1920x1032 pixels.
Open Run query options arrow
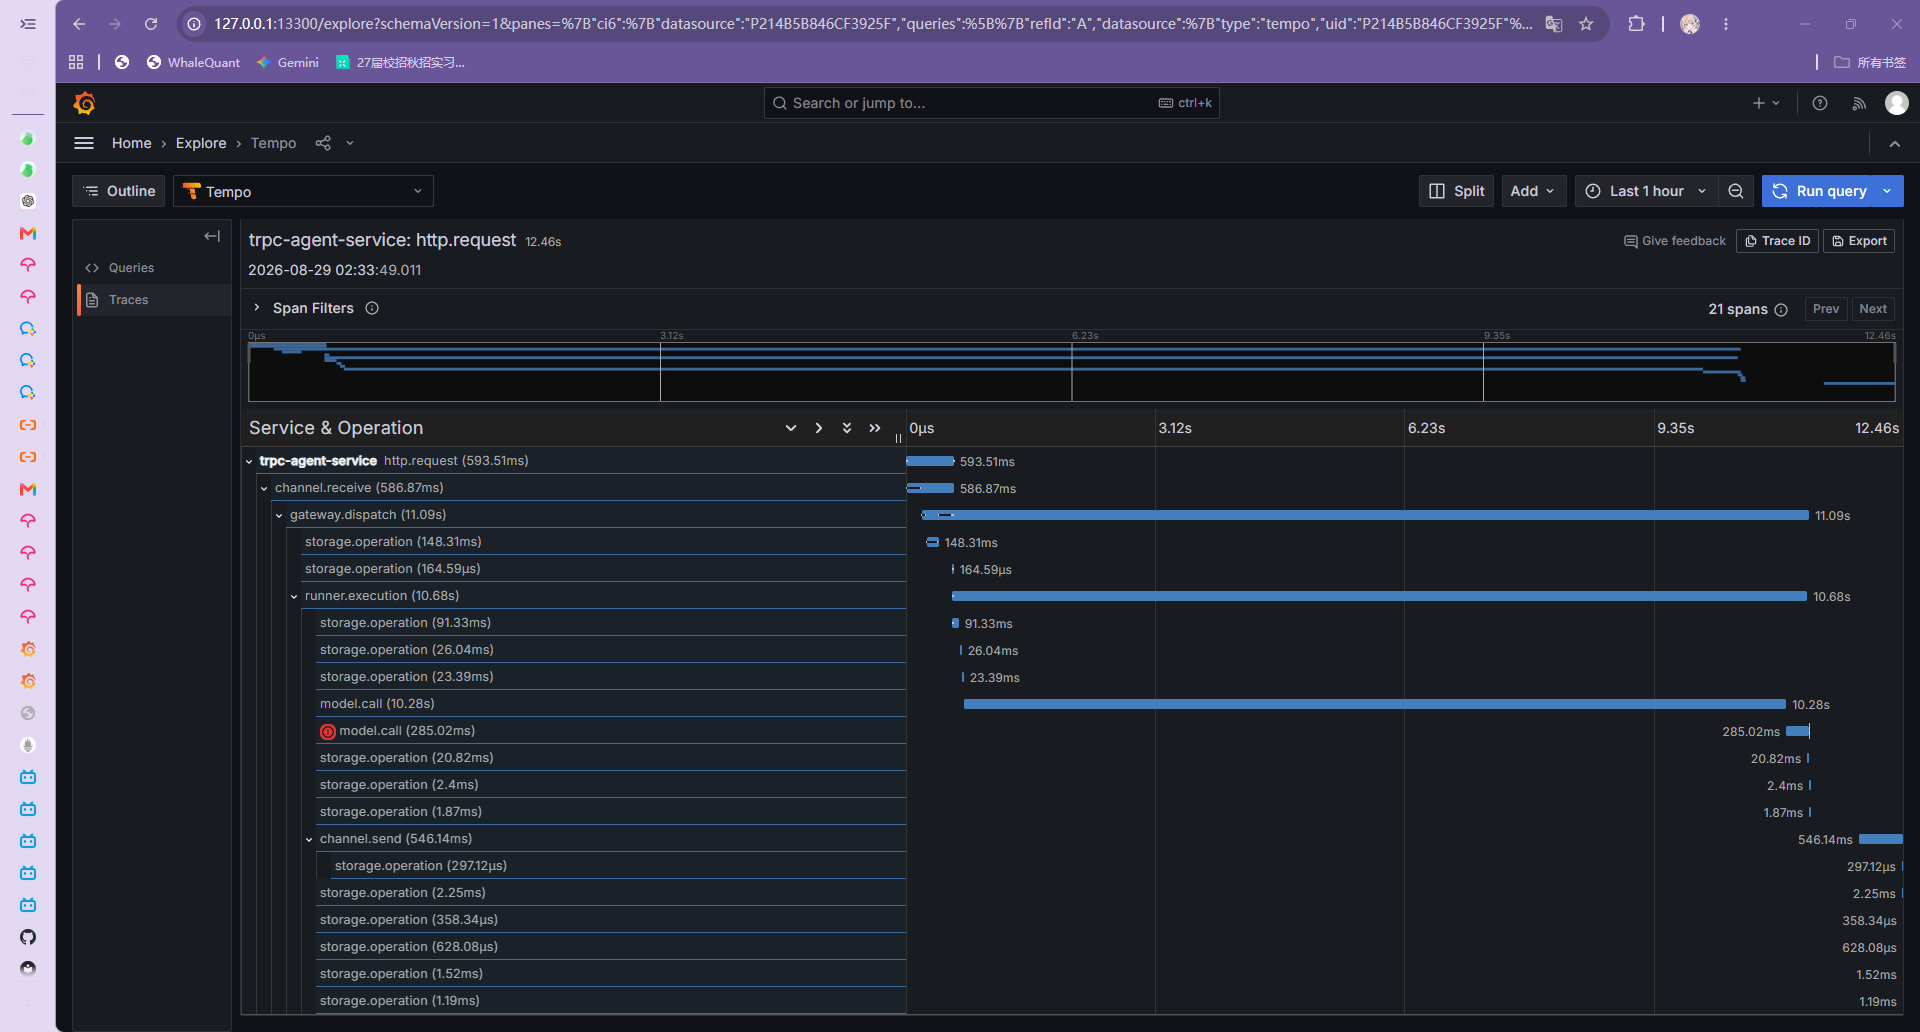[x=1888, y=191]
